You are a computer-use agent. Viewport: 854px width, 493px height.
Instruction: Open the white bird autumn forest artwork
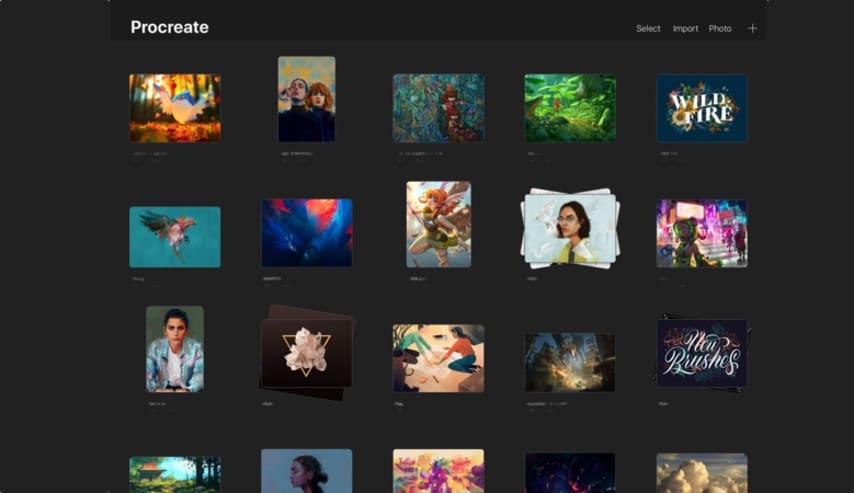pos(175,108)
